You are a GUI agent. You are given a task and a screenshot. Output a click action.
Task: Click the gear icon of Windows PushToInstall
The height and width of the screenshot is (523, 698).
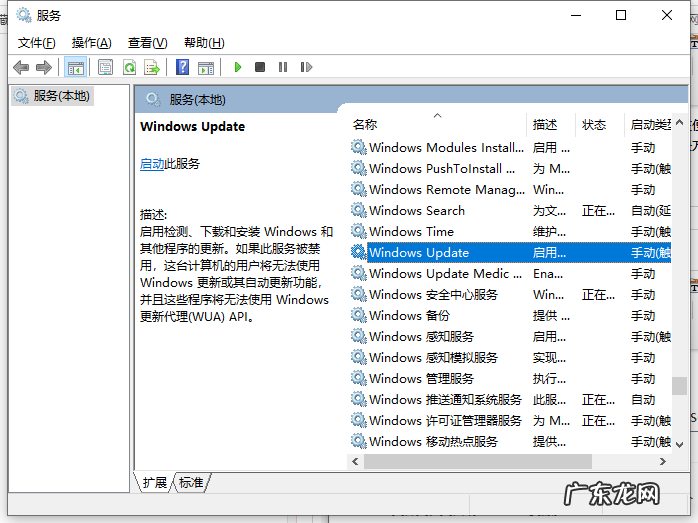pos(358,168)
